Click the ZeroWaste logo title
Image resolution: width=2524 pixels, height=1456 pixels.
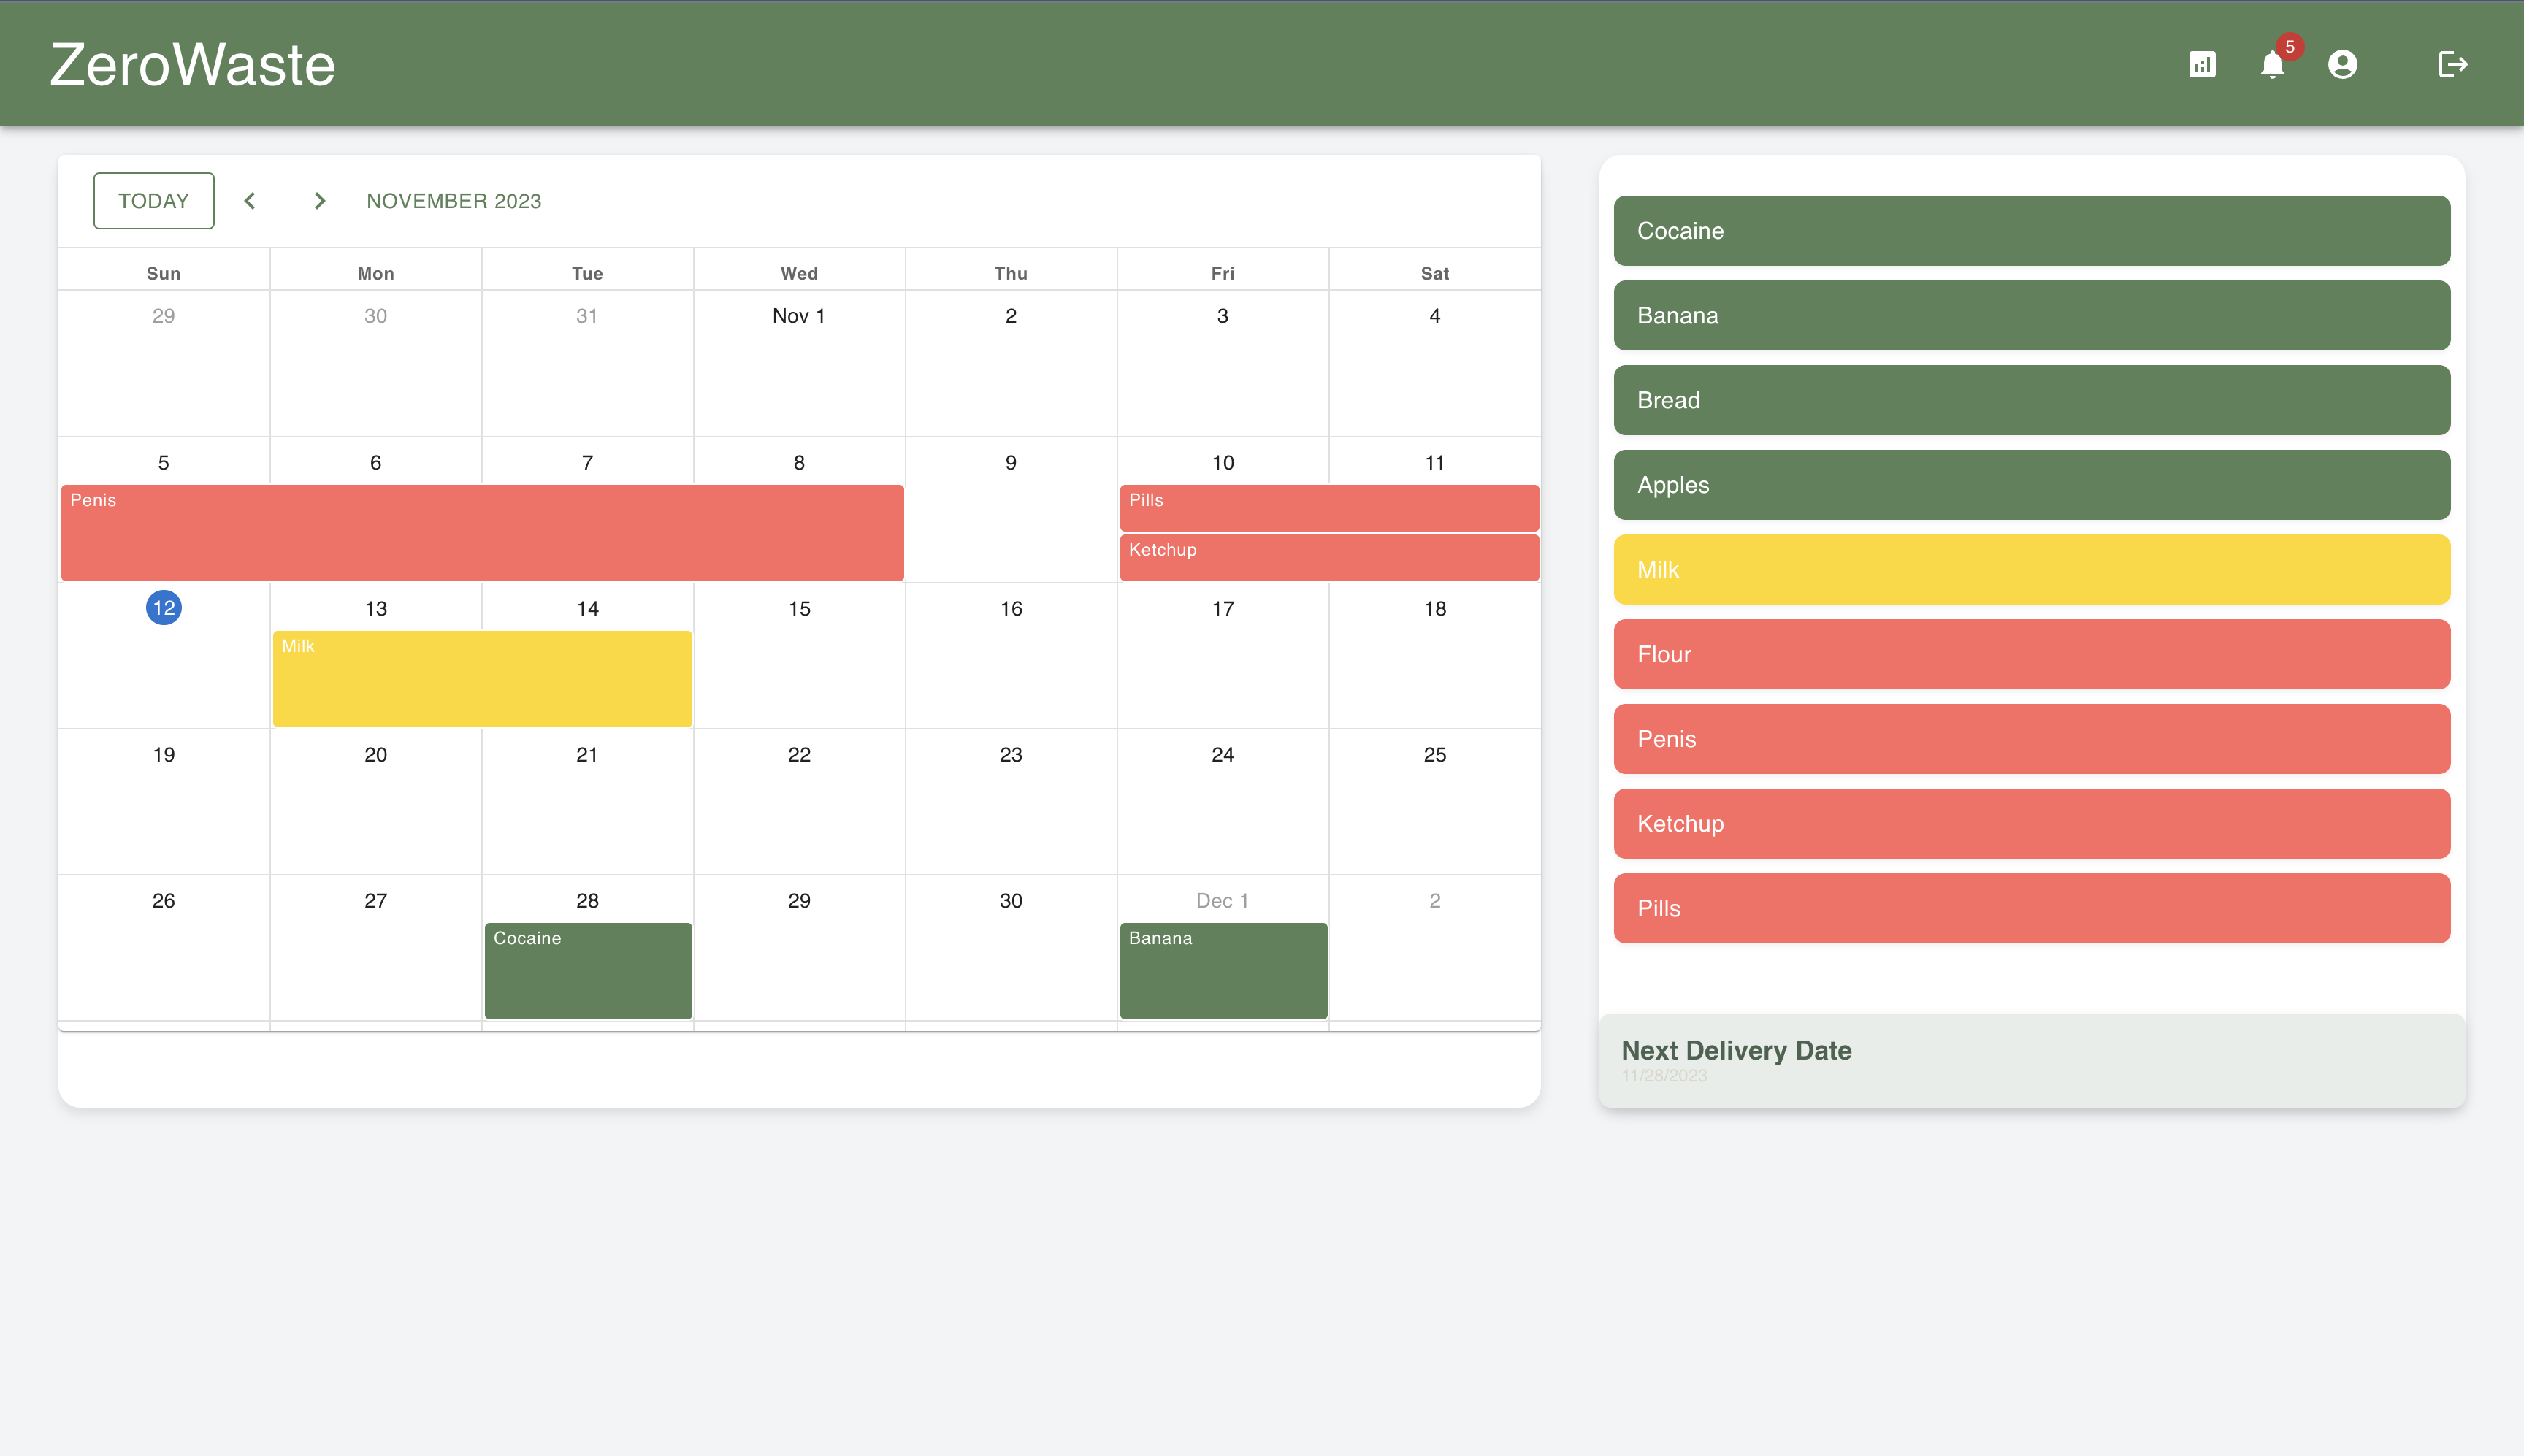[193, 65]
